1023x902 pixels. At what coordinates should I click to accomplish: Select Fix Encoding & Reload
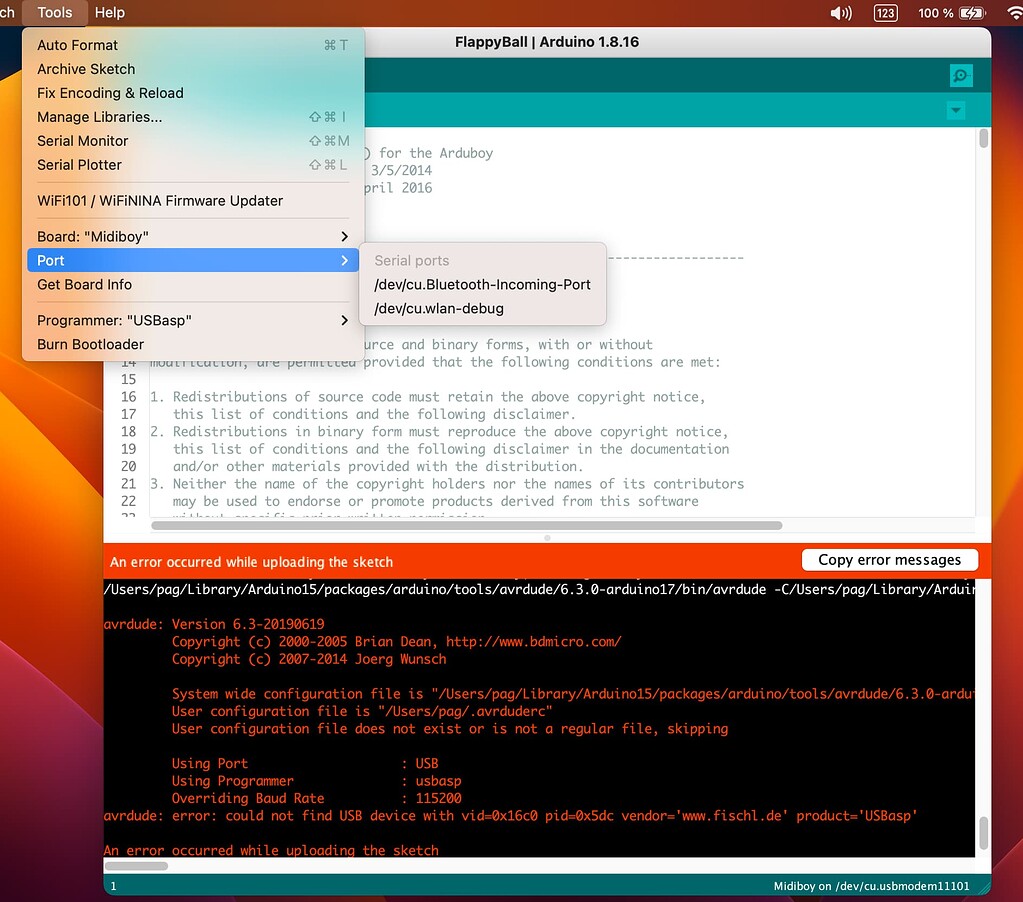(x=192, y=93)
